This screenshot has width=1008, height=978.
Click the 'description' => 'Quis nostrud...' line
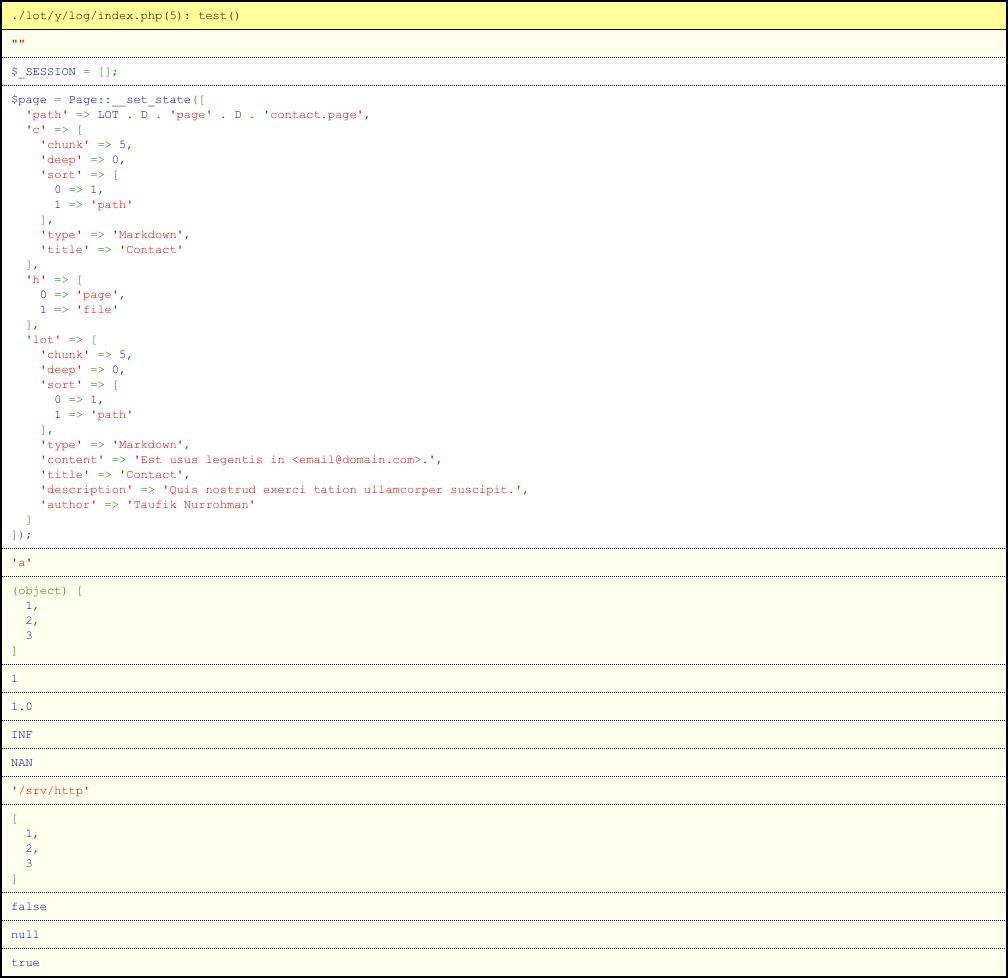284,489
